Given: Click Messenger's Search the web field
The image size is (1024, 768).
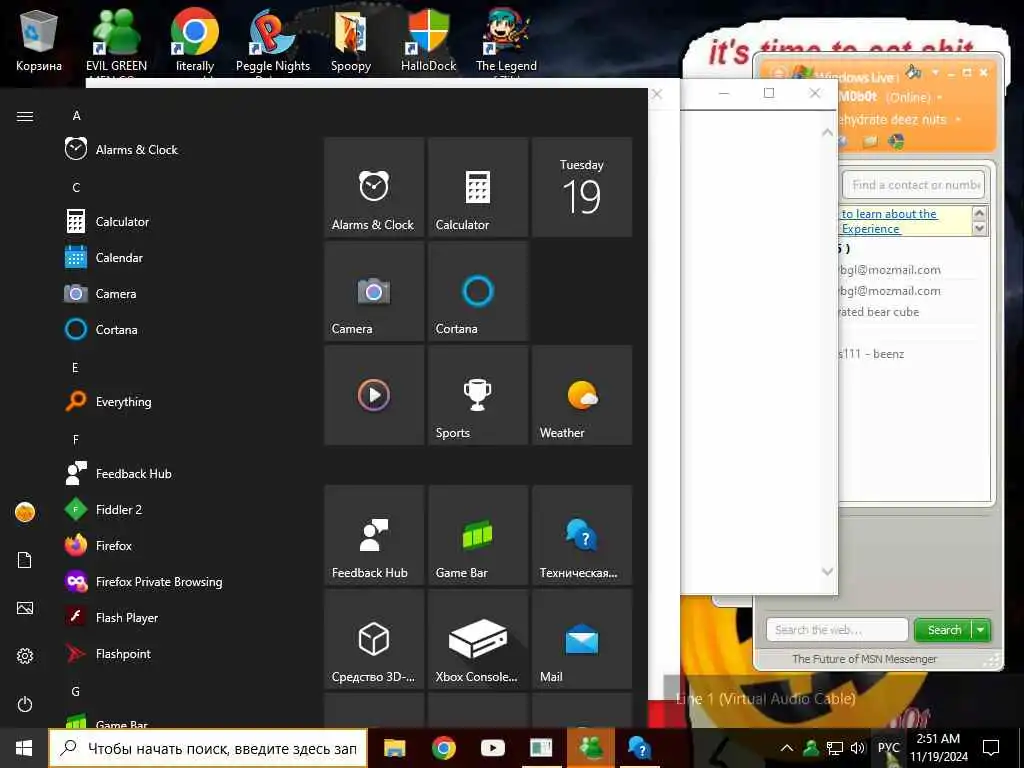Looking at the screenshot, I should coord(837,630).
